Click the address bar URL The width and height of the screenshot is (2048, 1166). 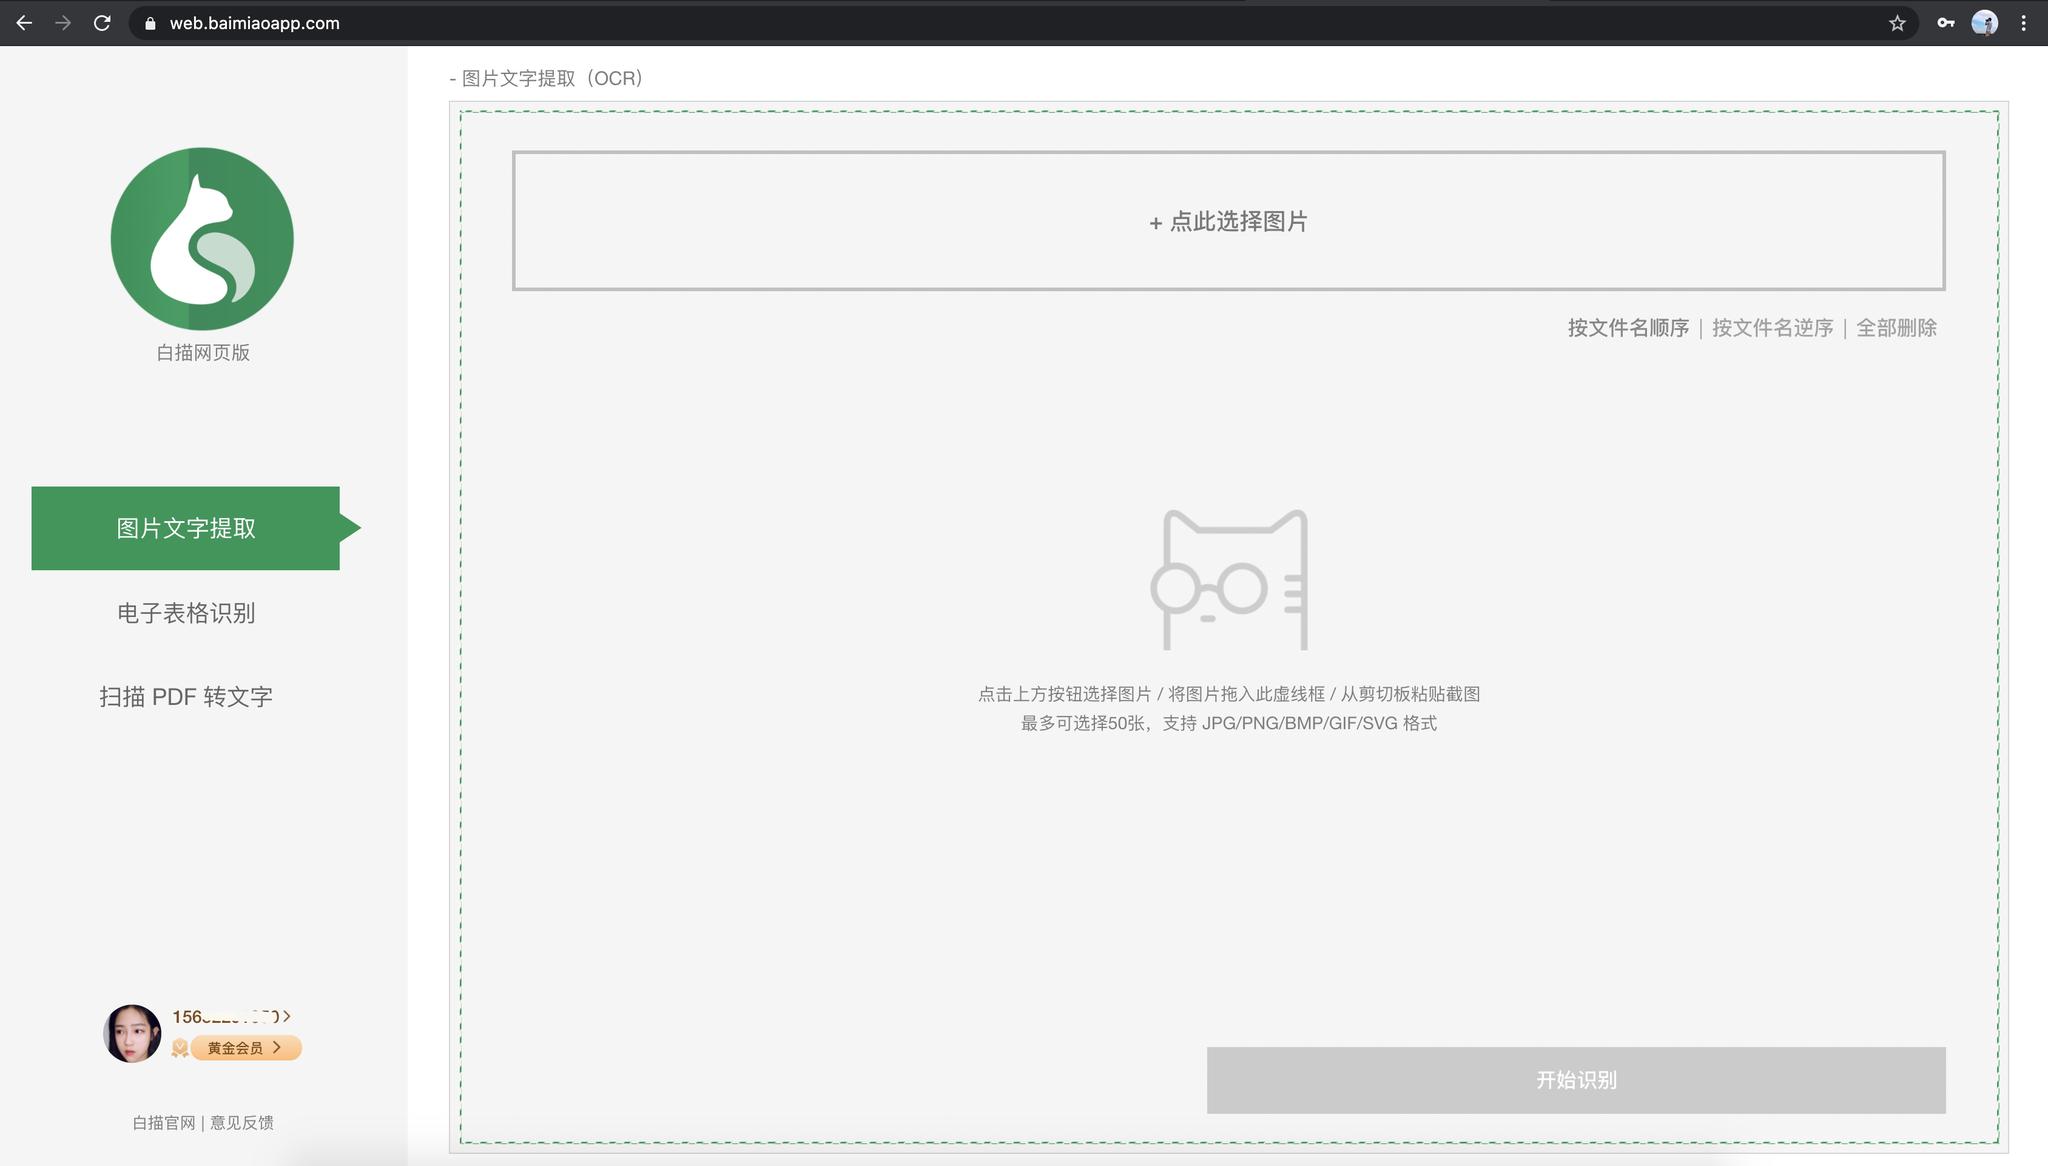[254, 23]
